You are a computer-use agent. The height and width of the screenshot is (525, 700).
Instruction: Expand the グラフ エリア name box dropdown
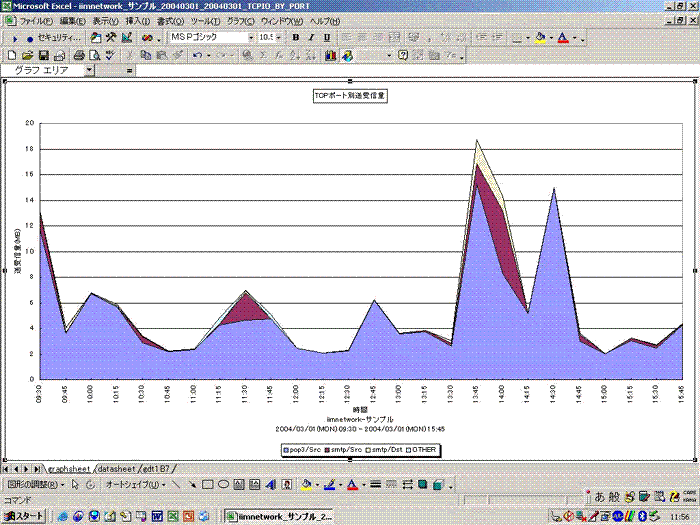[x=89, y=71]
